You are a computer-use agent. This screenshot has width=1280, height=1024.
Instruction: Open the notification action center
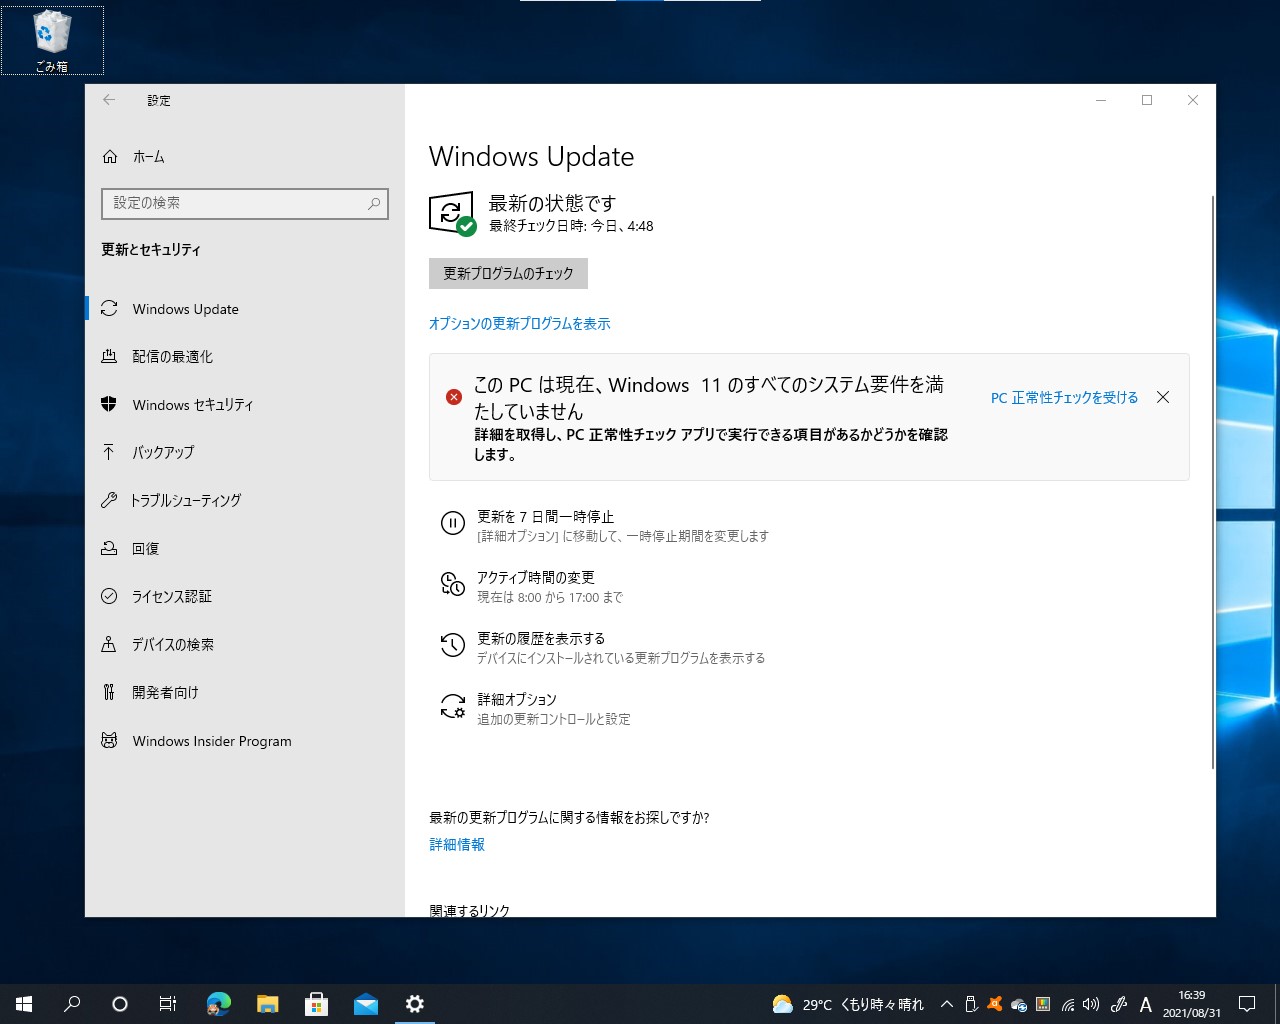1247,1004
